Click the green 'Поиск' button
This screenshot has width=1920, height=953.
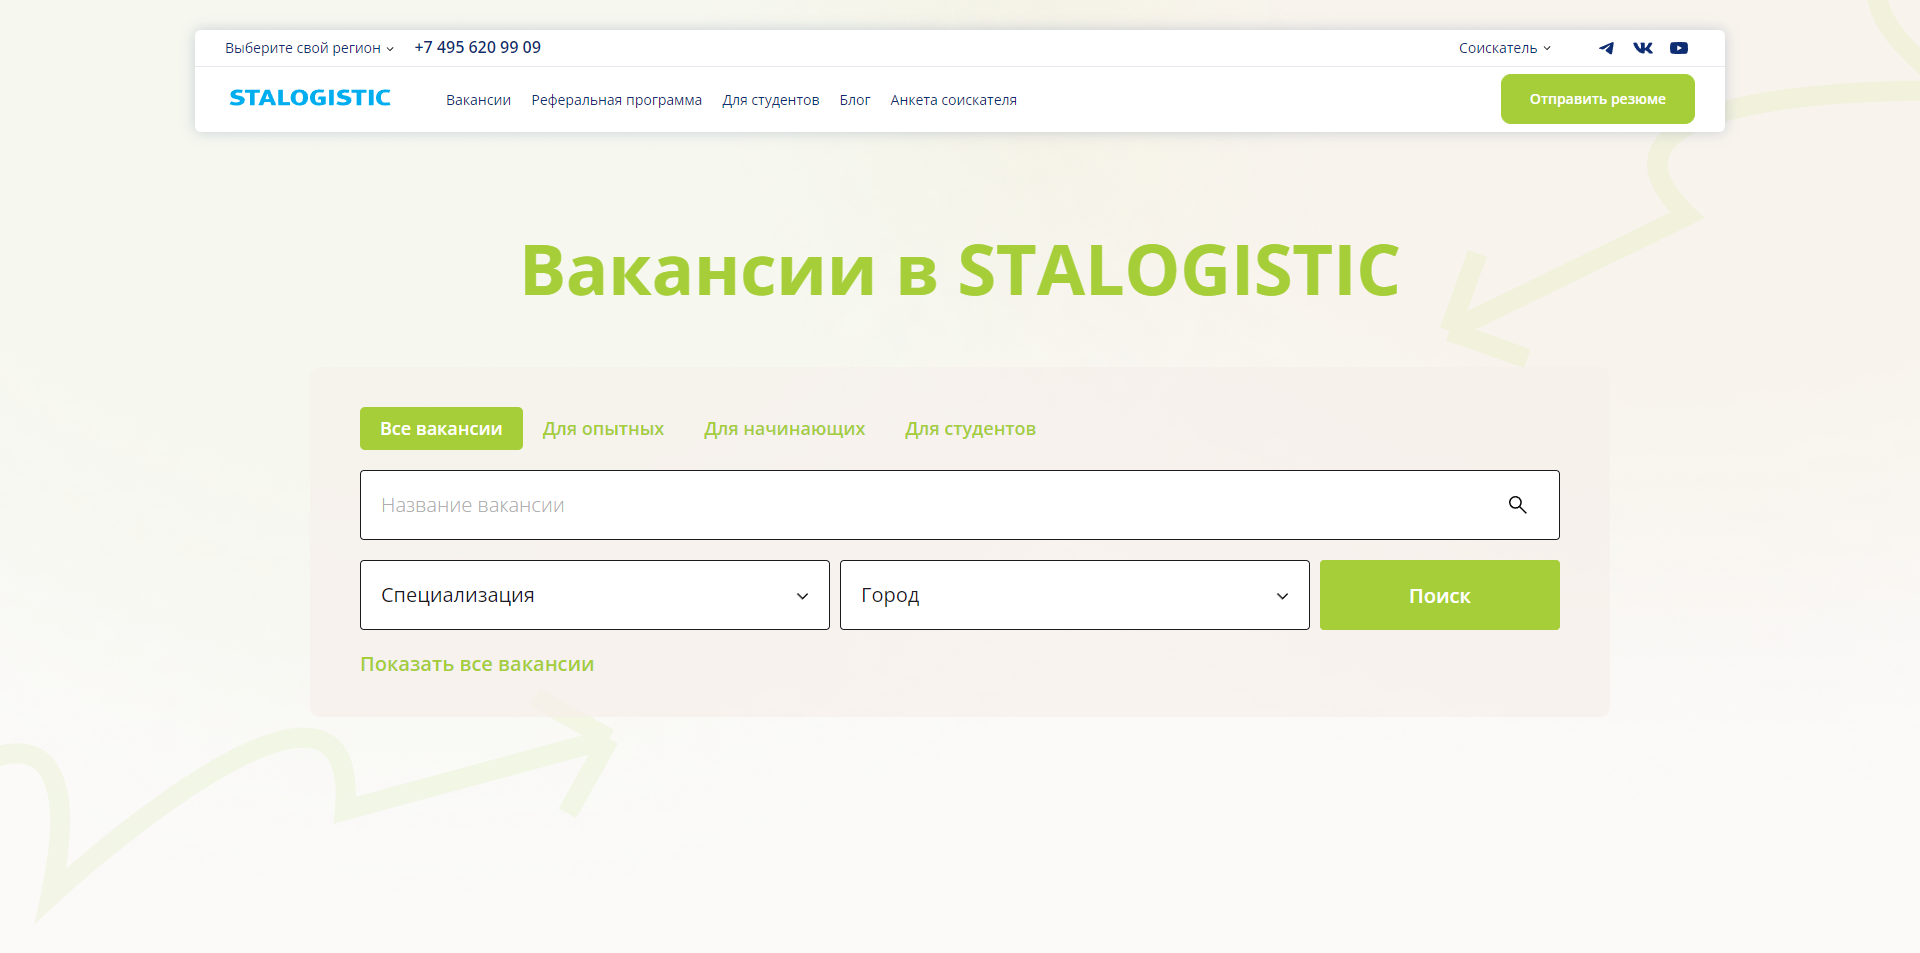click(x=1439, y=595)
